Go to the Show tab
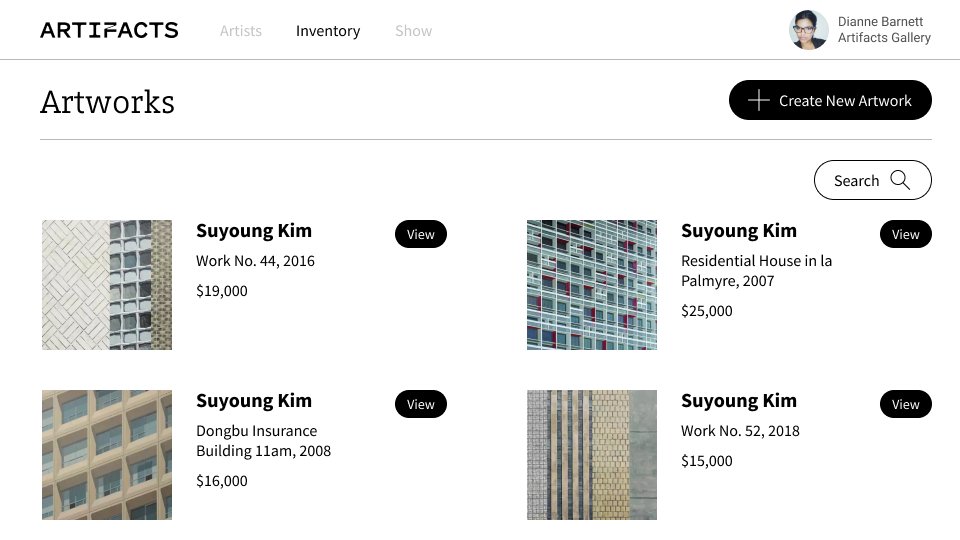The image size is (960, 540). (413, 31)
